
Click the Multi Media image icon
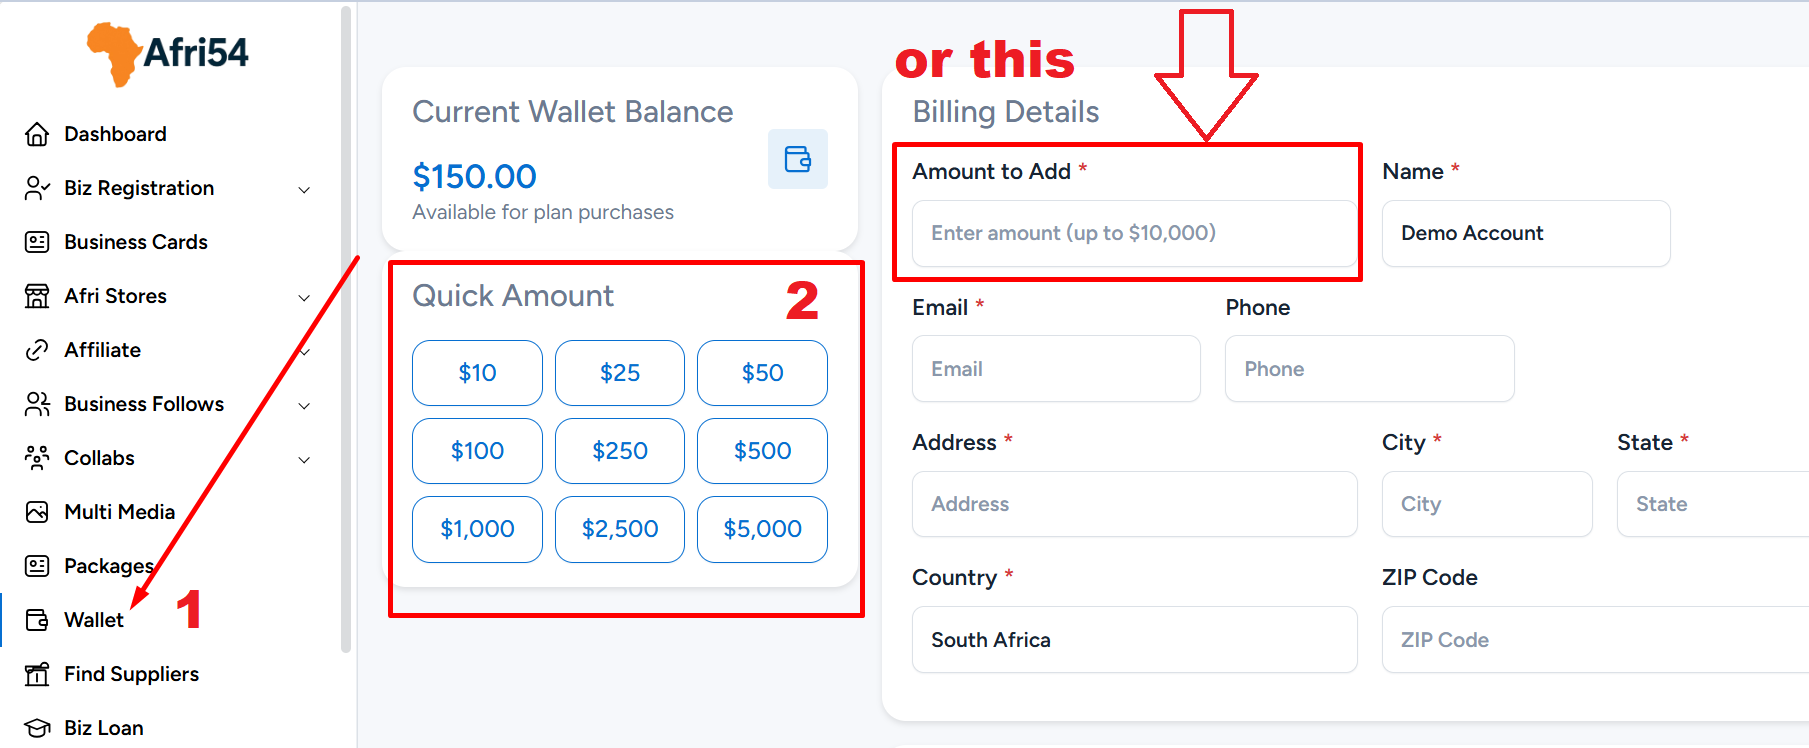click(37, 512)
